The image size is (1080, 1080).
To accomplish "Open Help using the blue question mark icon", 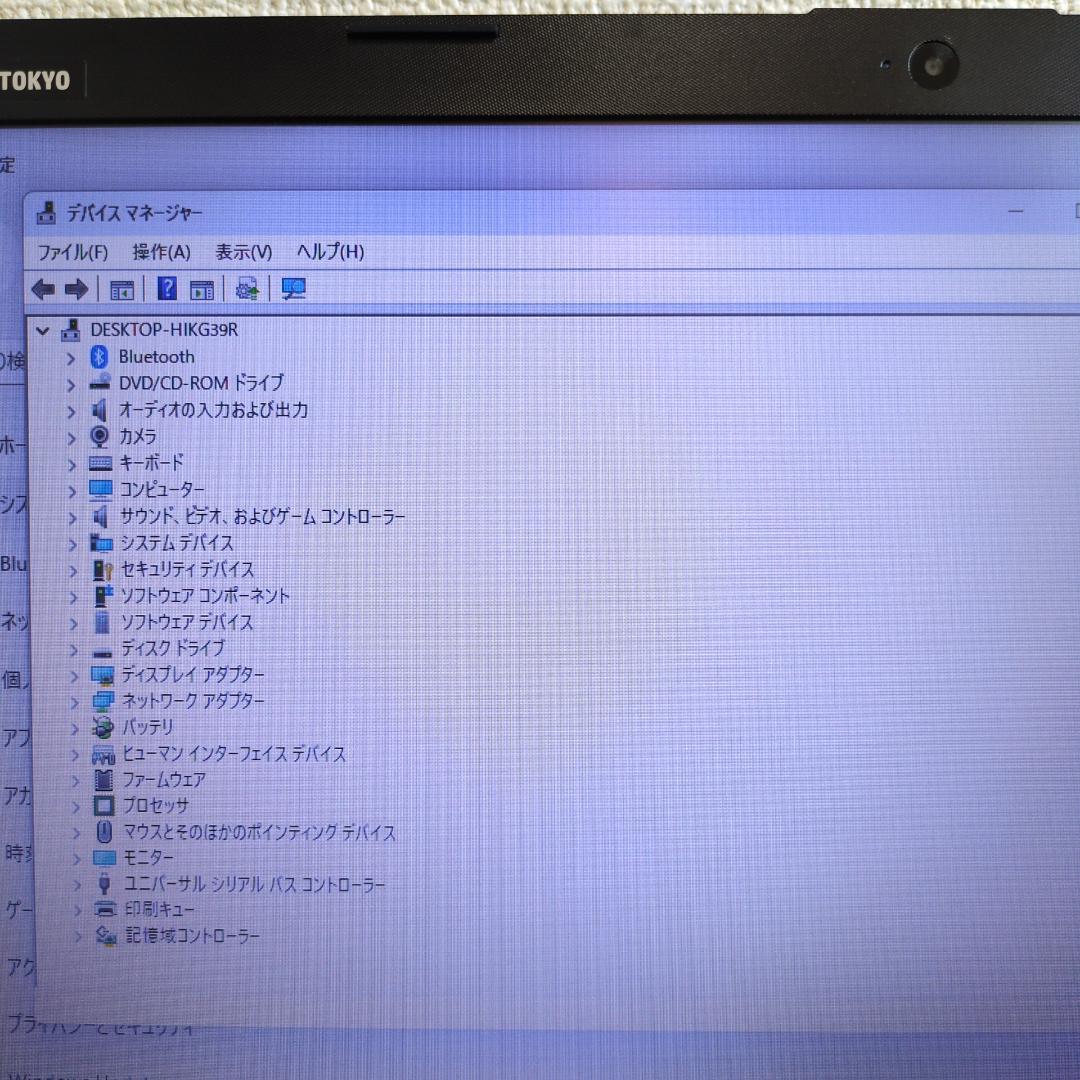I will 167,289.
